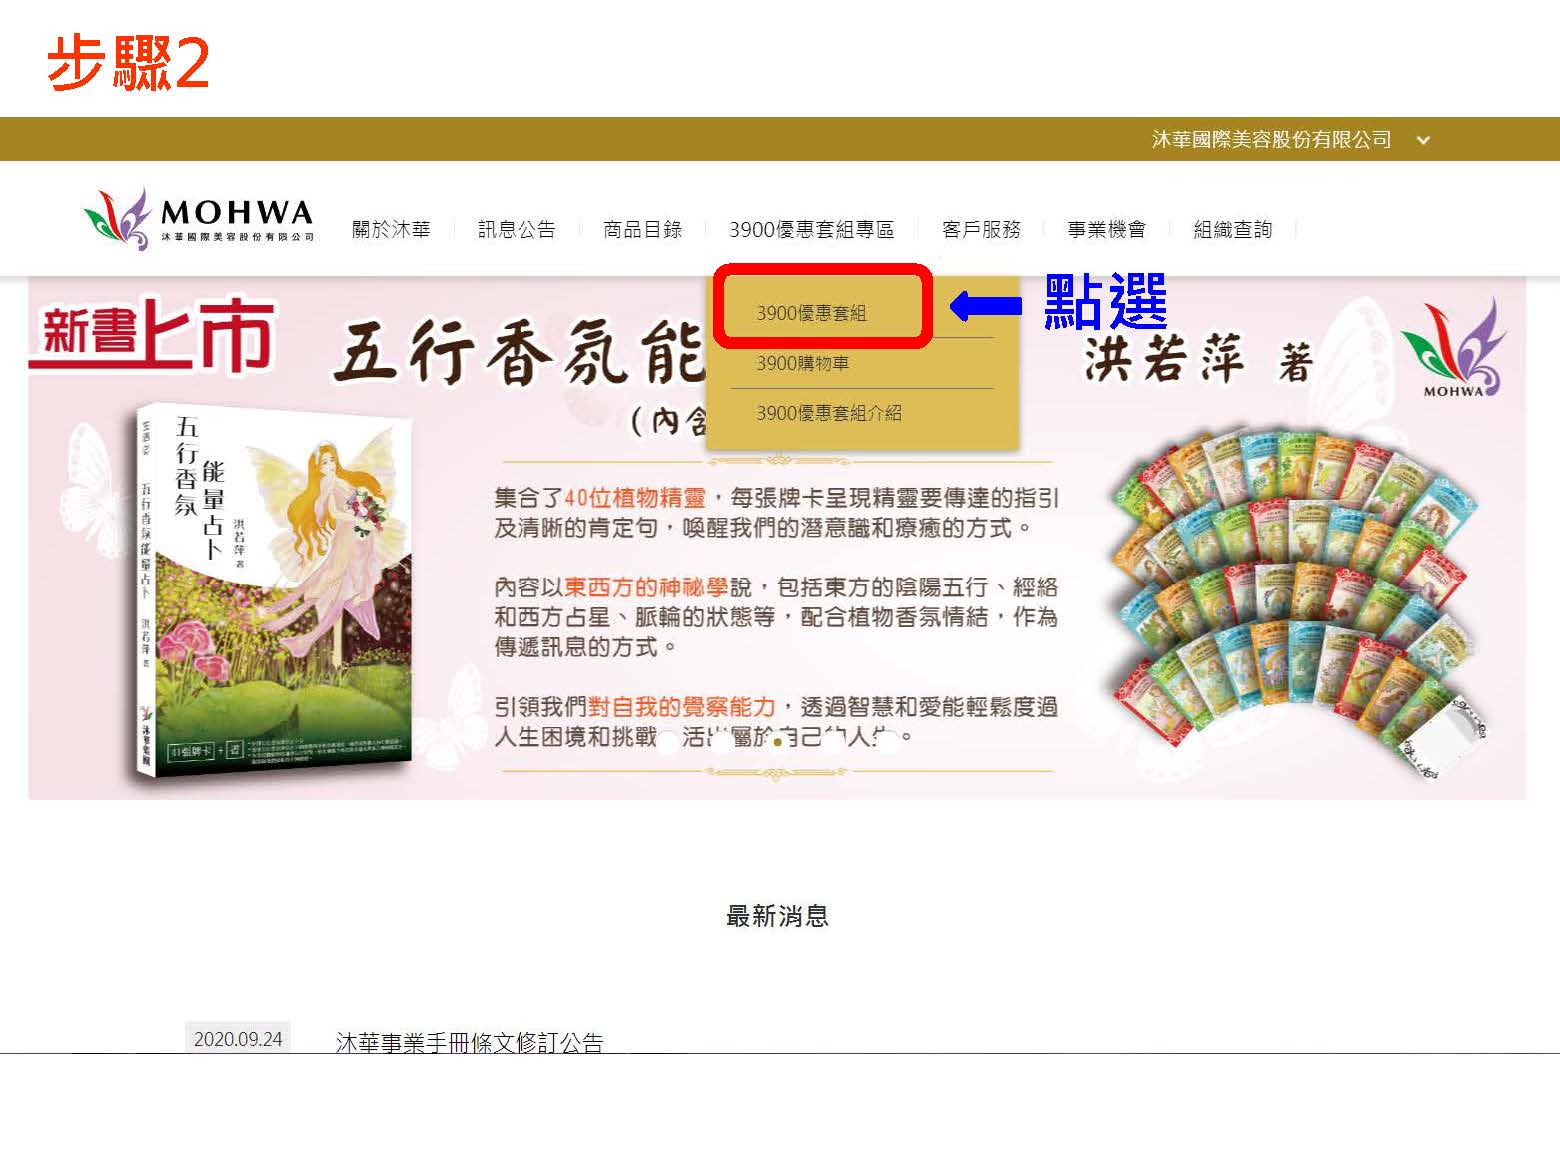Open the 商品目錄 menu
The width and height of the screenshot is (1560, 1170).
click(x=643, y=230)
